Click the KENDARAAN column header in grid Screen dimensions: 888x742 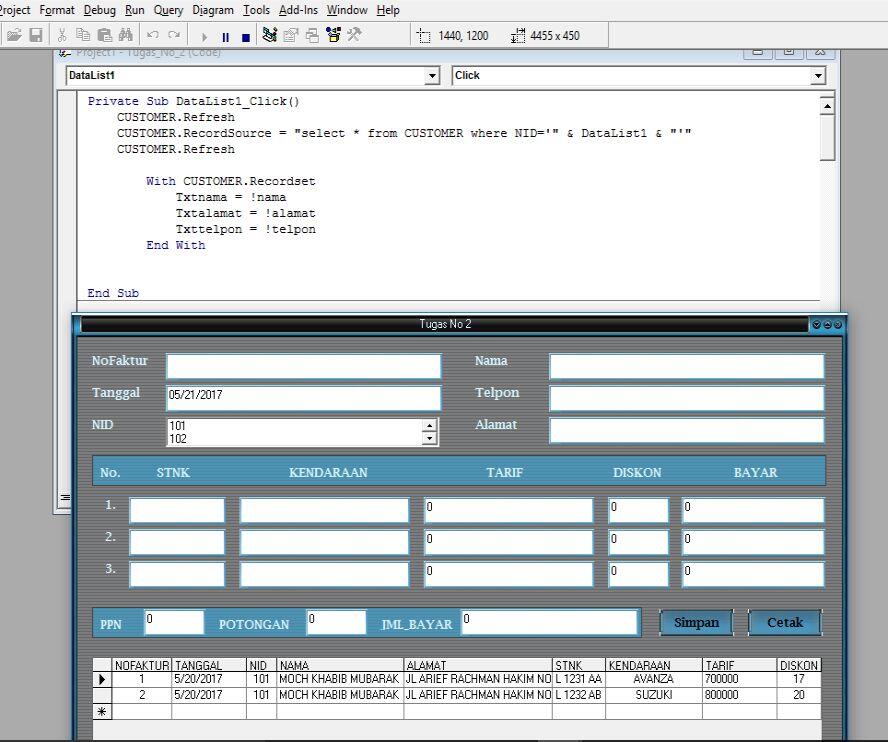(654, 665)
